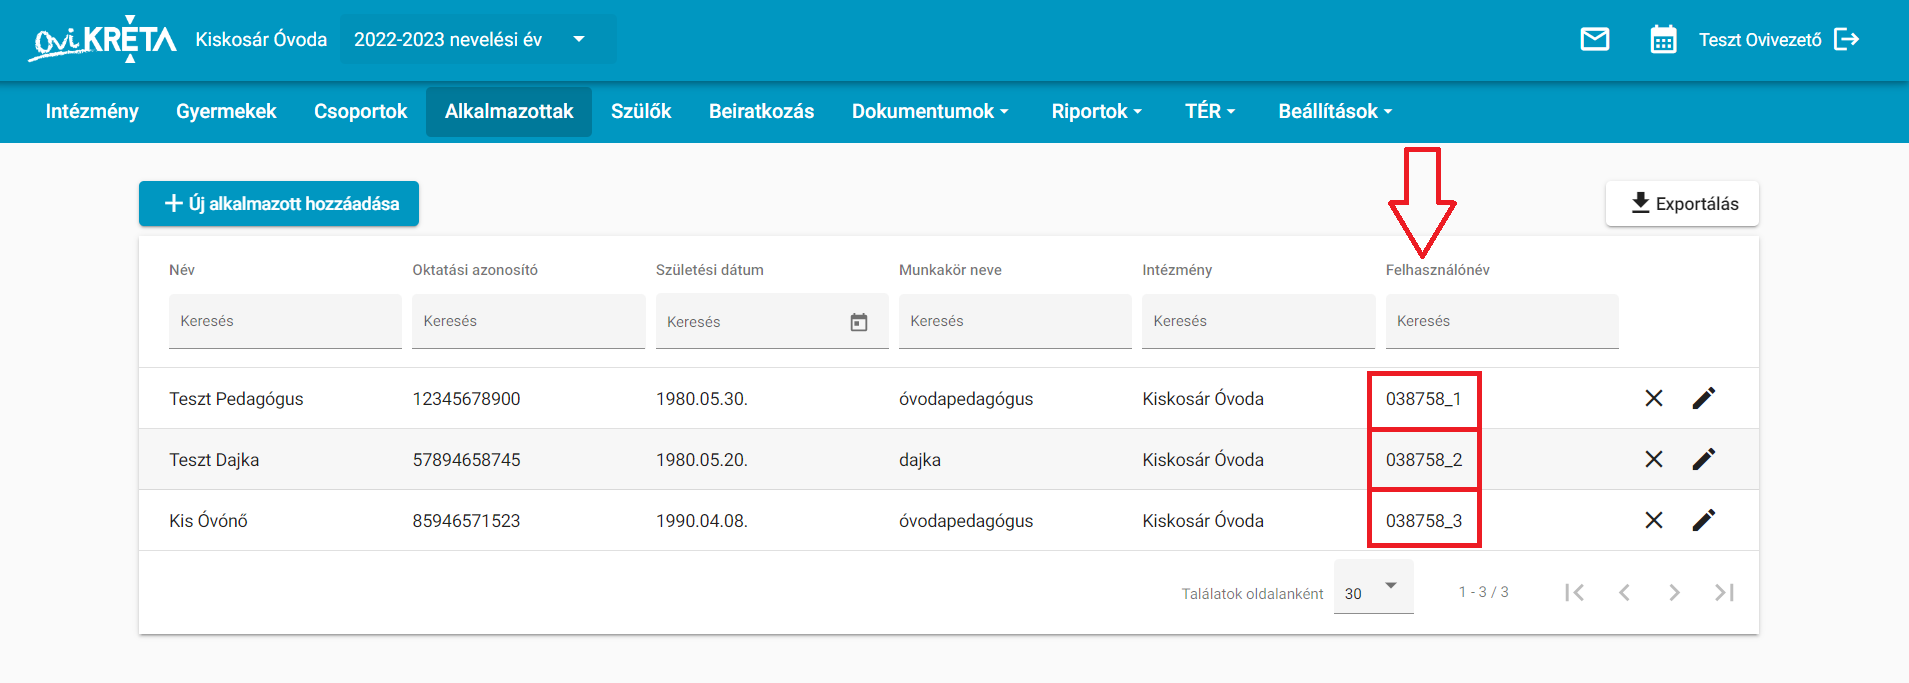Click the dajka job title cell

920,460
